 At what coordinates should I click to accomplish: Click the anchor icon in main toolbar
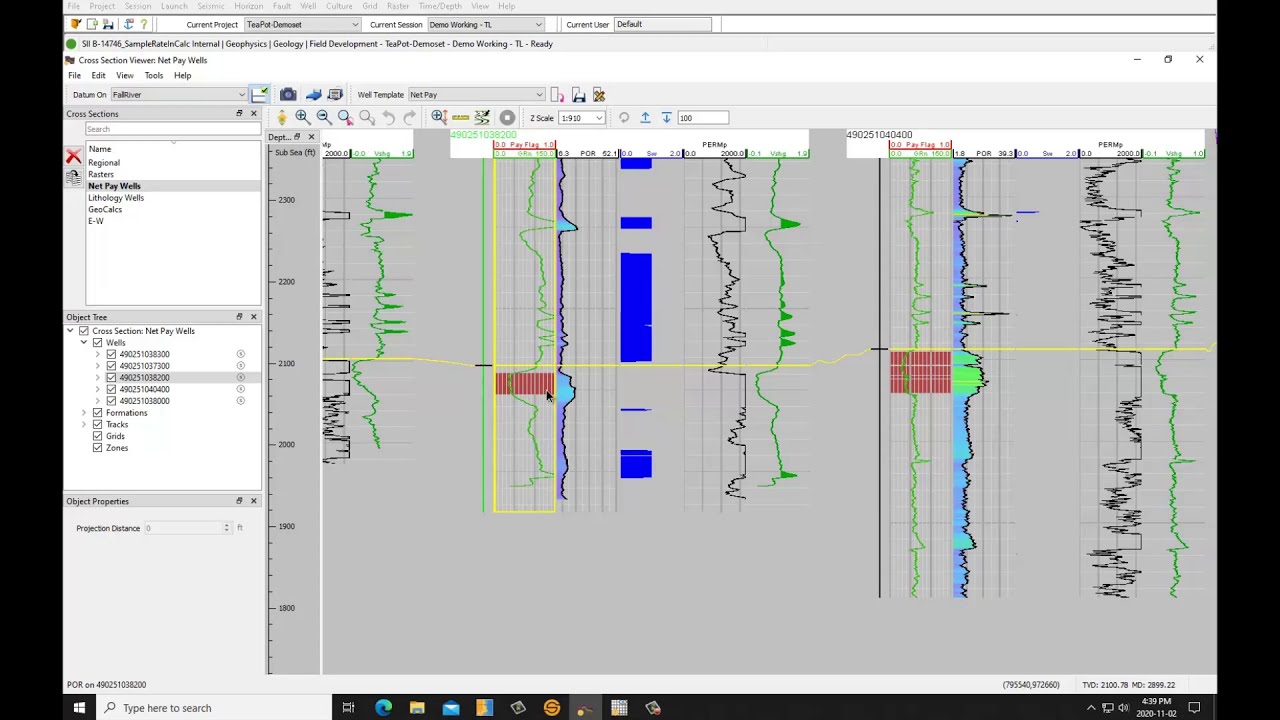click(x=128, y=24)
